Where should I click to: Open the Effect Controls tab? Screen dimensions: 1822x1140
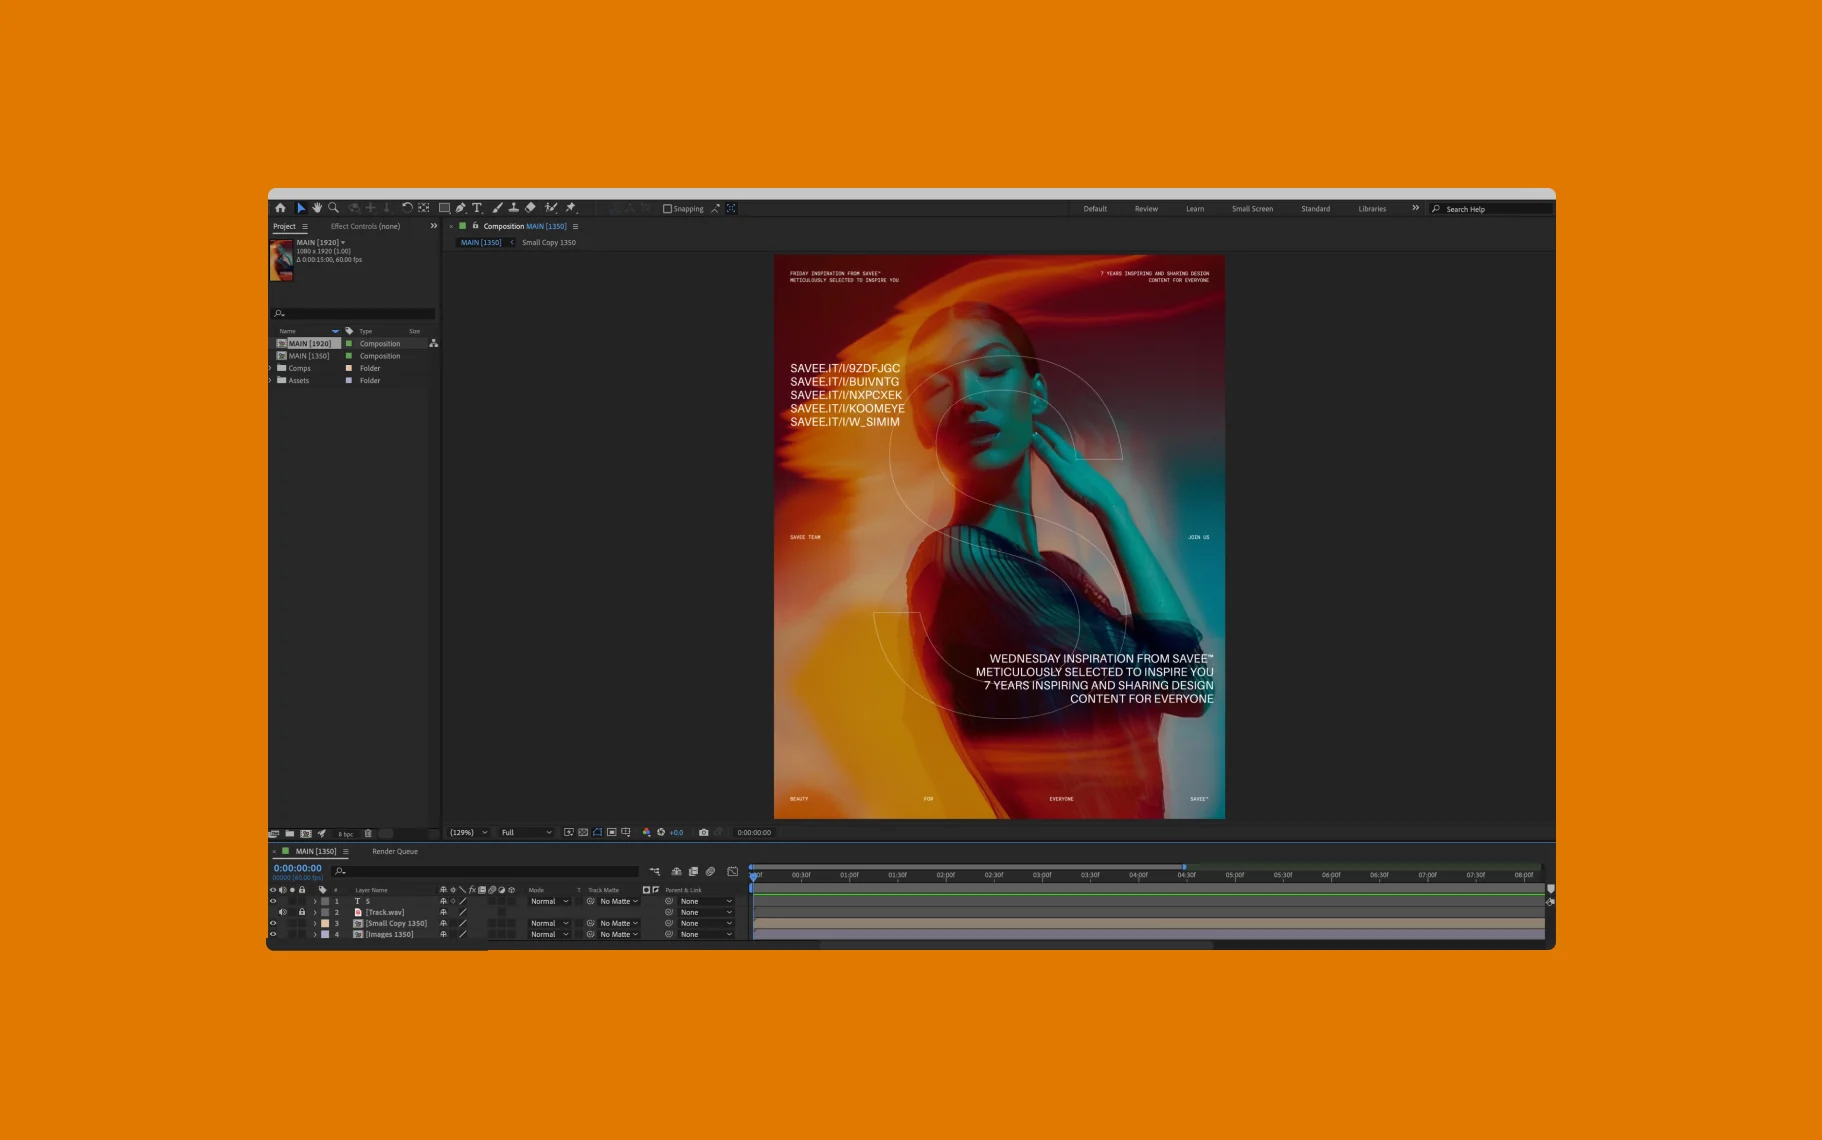pyautogui.click(x=365, y=226)
